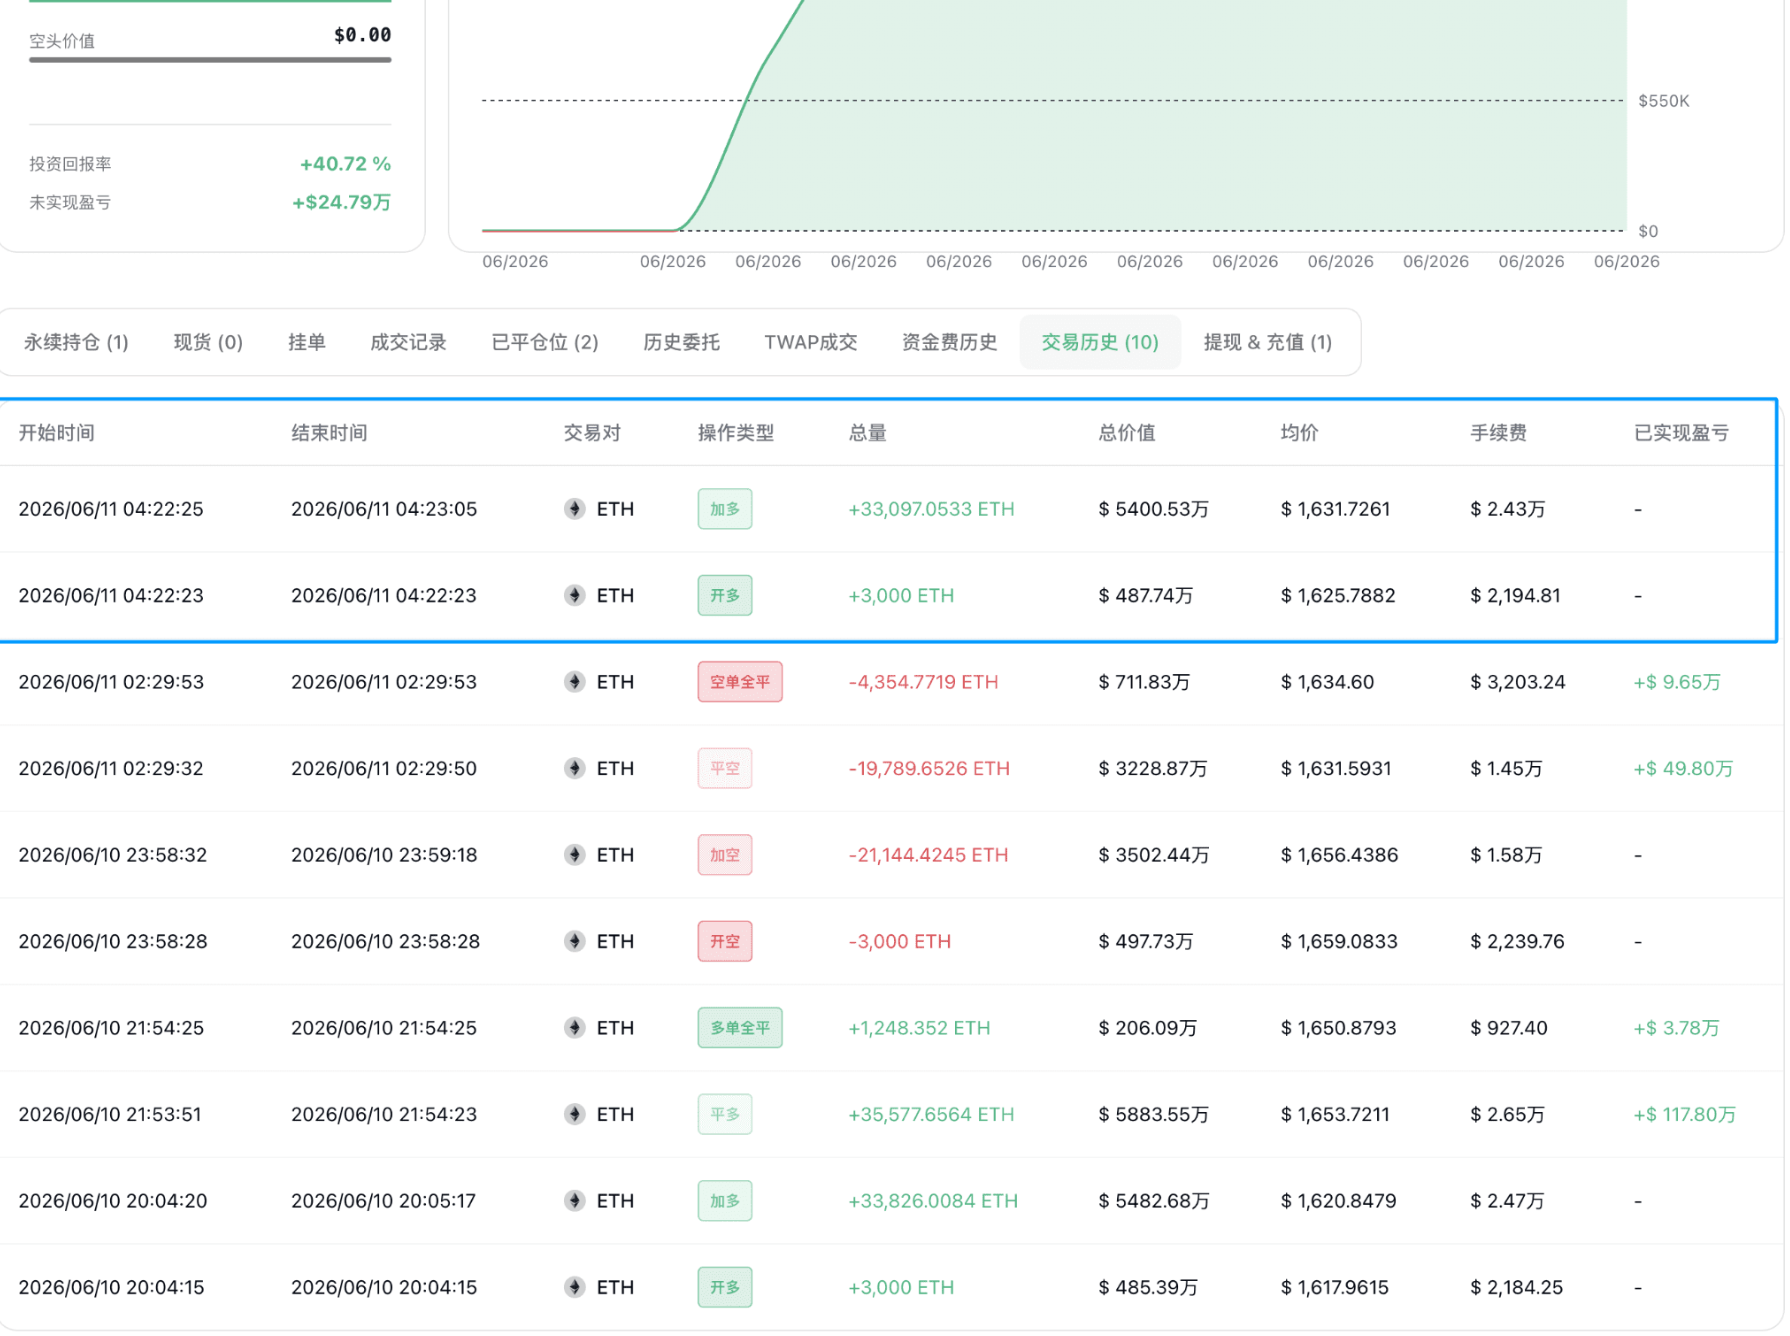This screenshot has height=1336, width=1790.
Task: Click the 平空 badge
Action: pyautogui.click(x=725, y=768)
